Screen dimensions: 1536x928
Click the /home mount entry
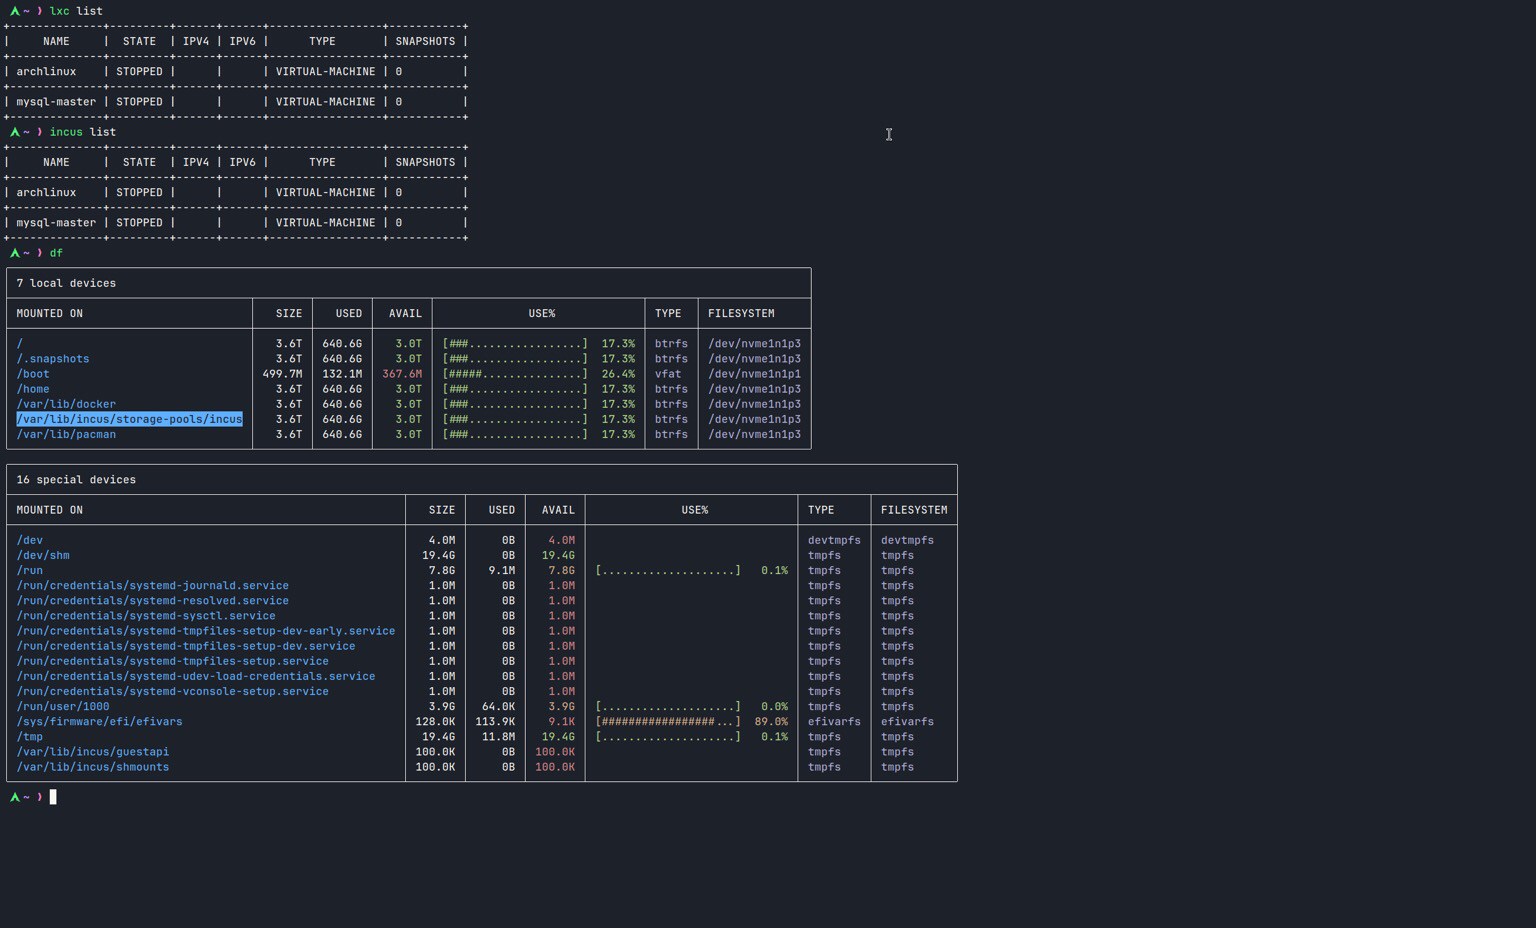tap(33, 389)
